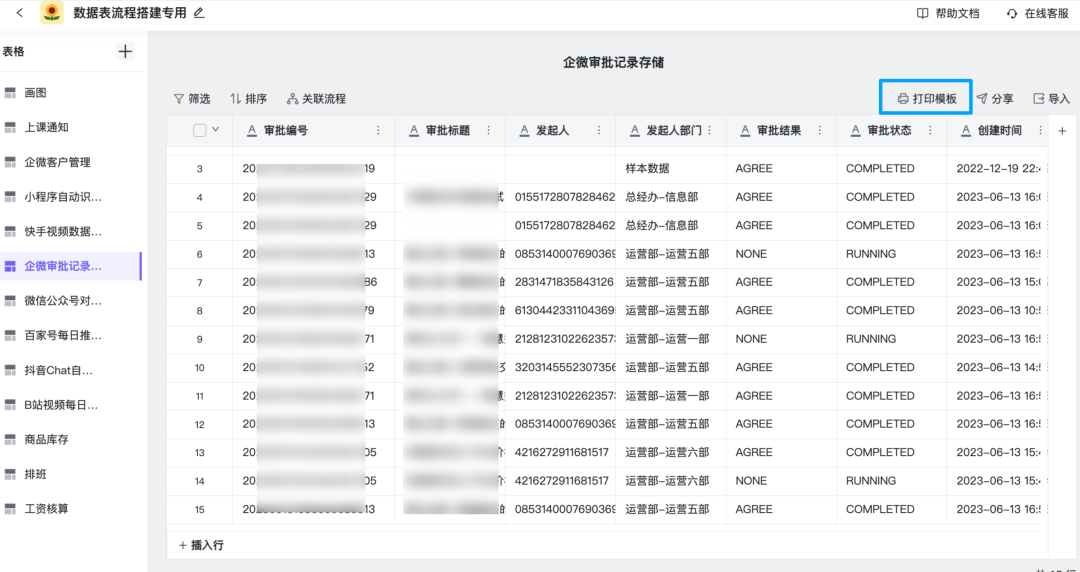Open the 小程序自动识… table
Image resolution: width=1080 pixels, height=572 pixels.
point(71,196)
